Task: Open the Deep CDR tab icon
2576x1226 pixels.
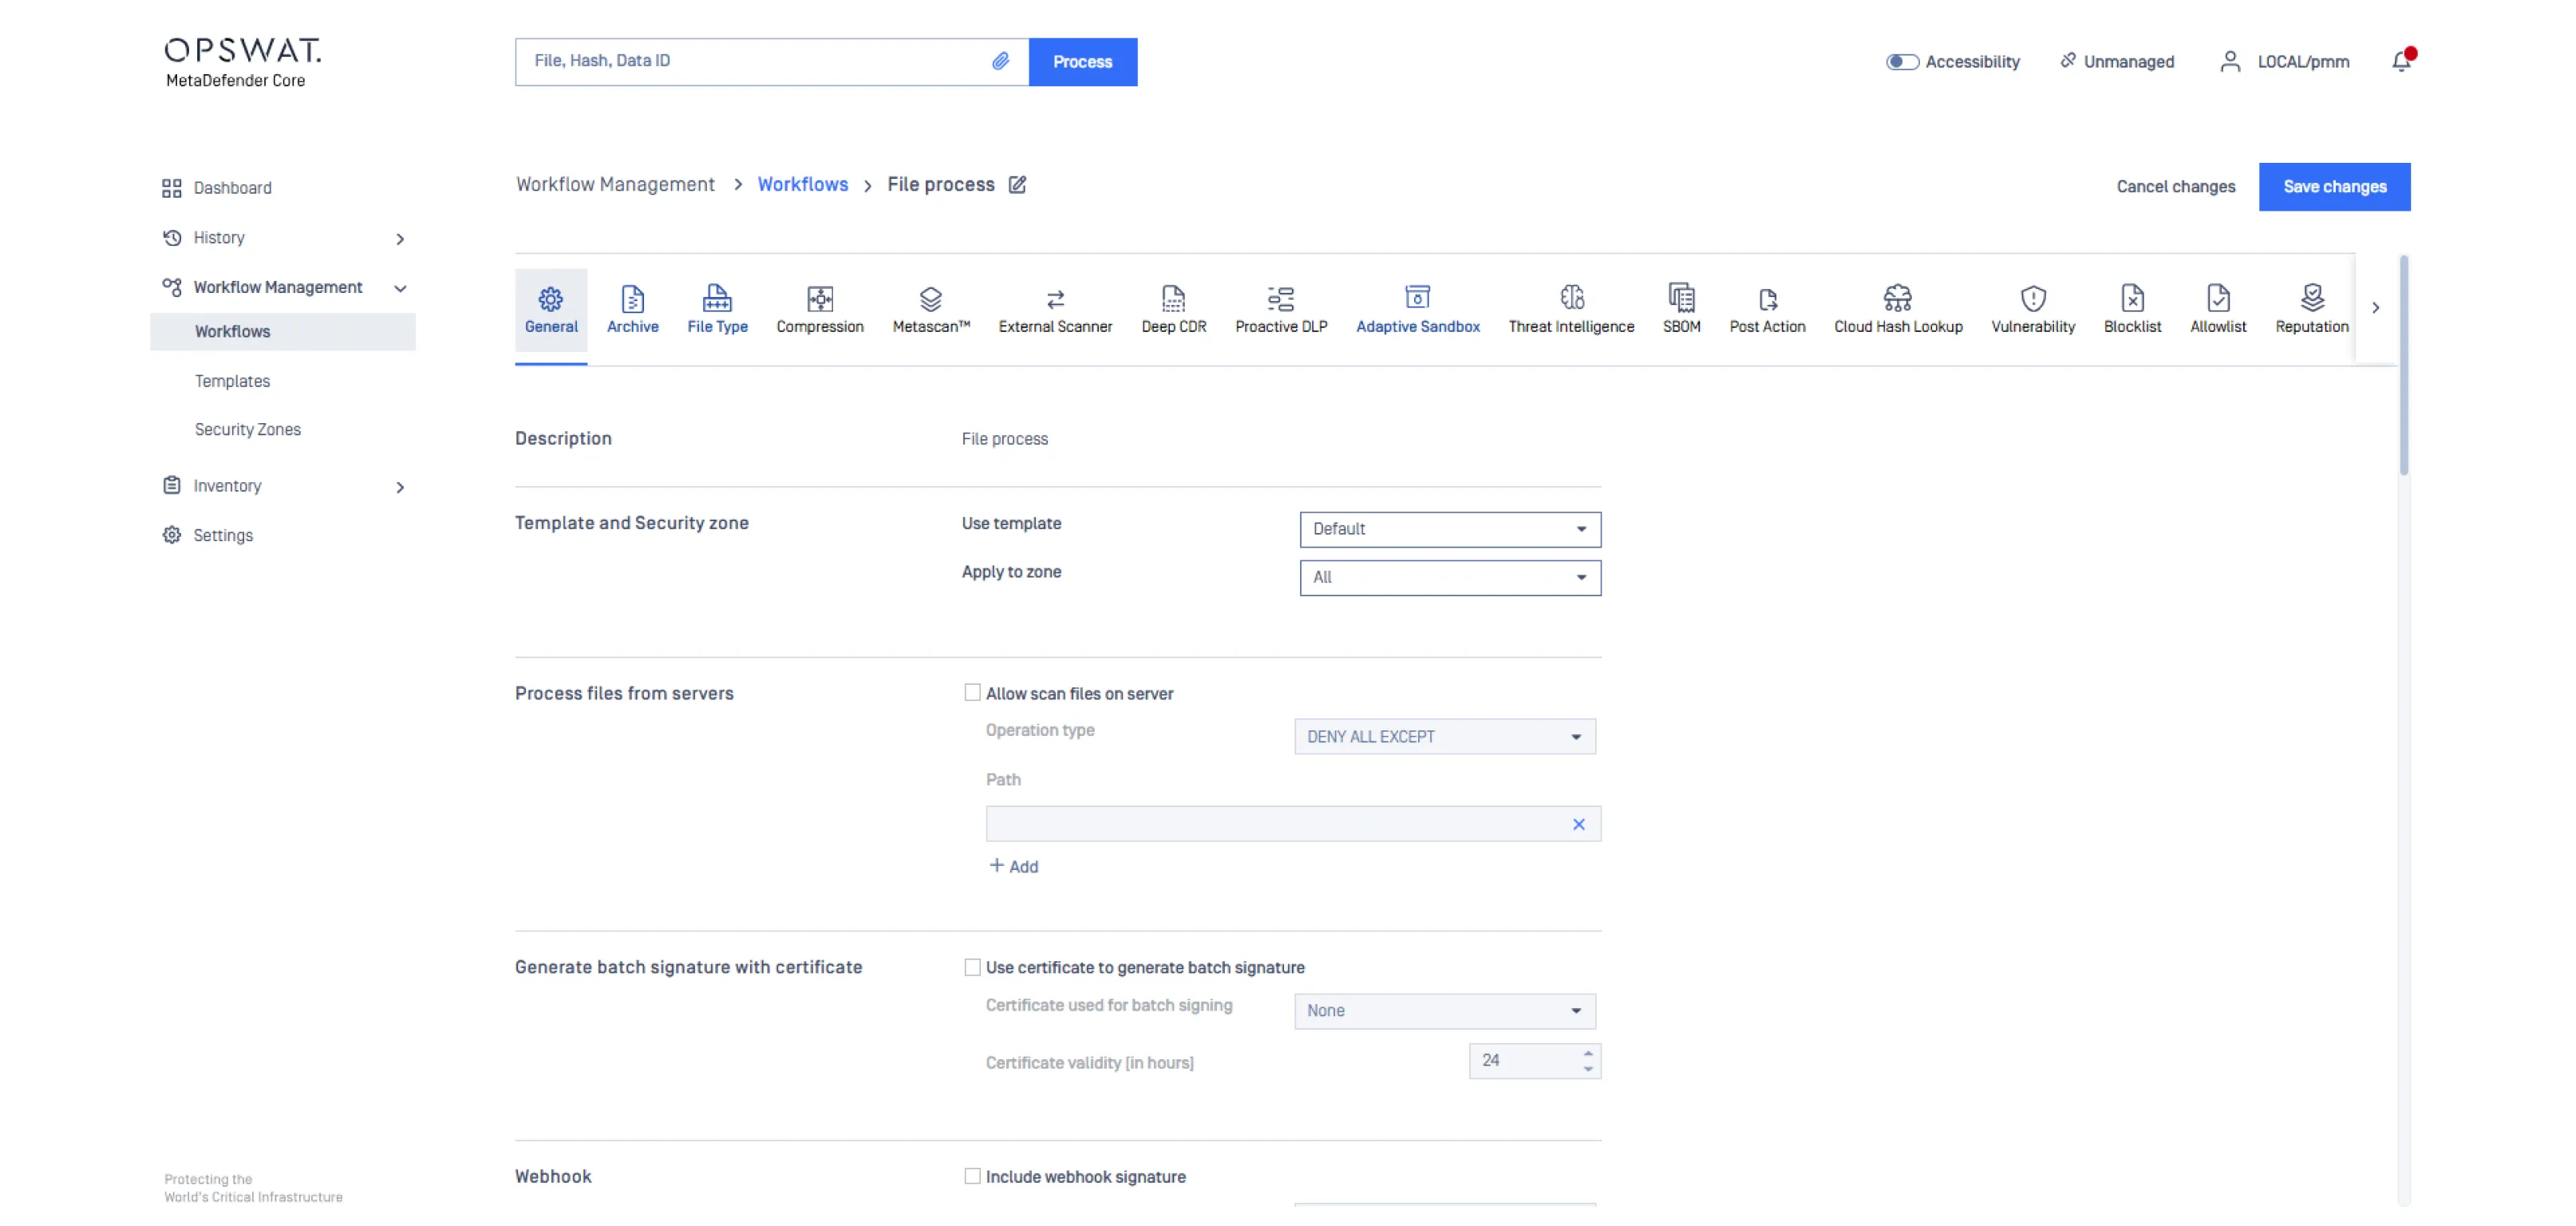Action: [x=1173, y=298]
